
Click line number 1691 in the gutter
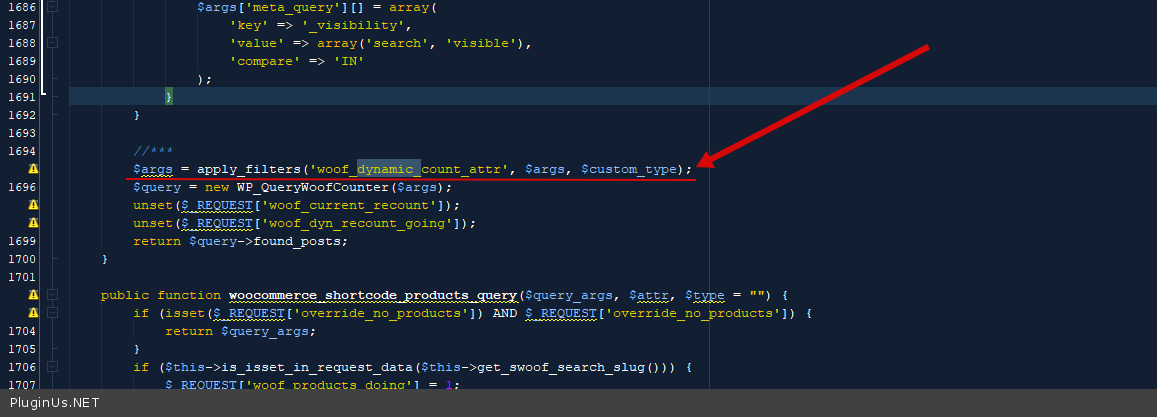[20, 97]
